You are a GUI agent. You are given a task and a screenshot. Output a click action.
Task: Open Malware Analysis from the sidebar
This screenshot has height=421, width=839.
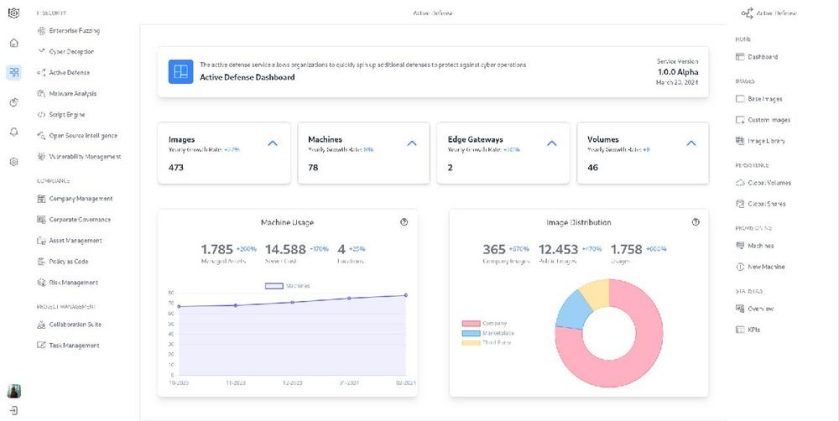pos(73,93)
